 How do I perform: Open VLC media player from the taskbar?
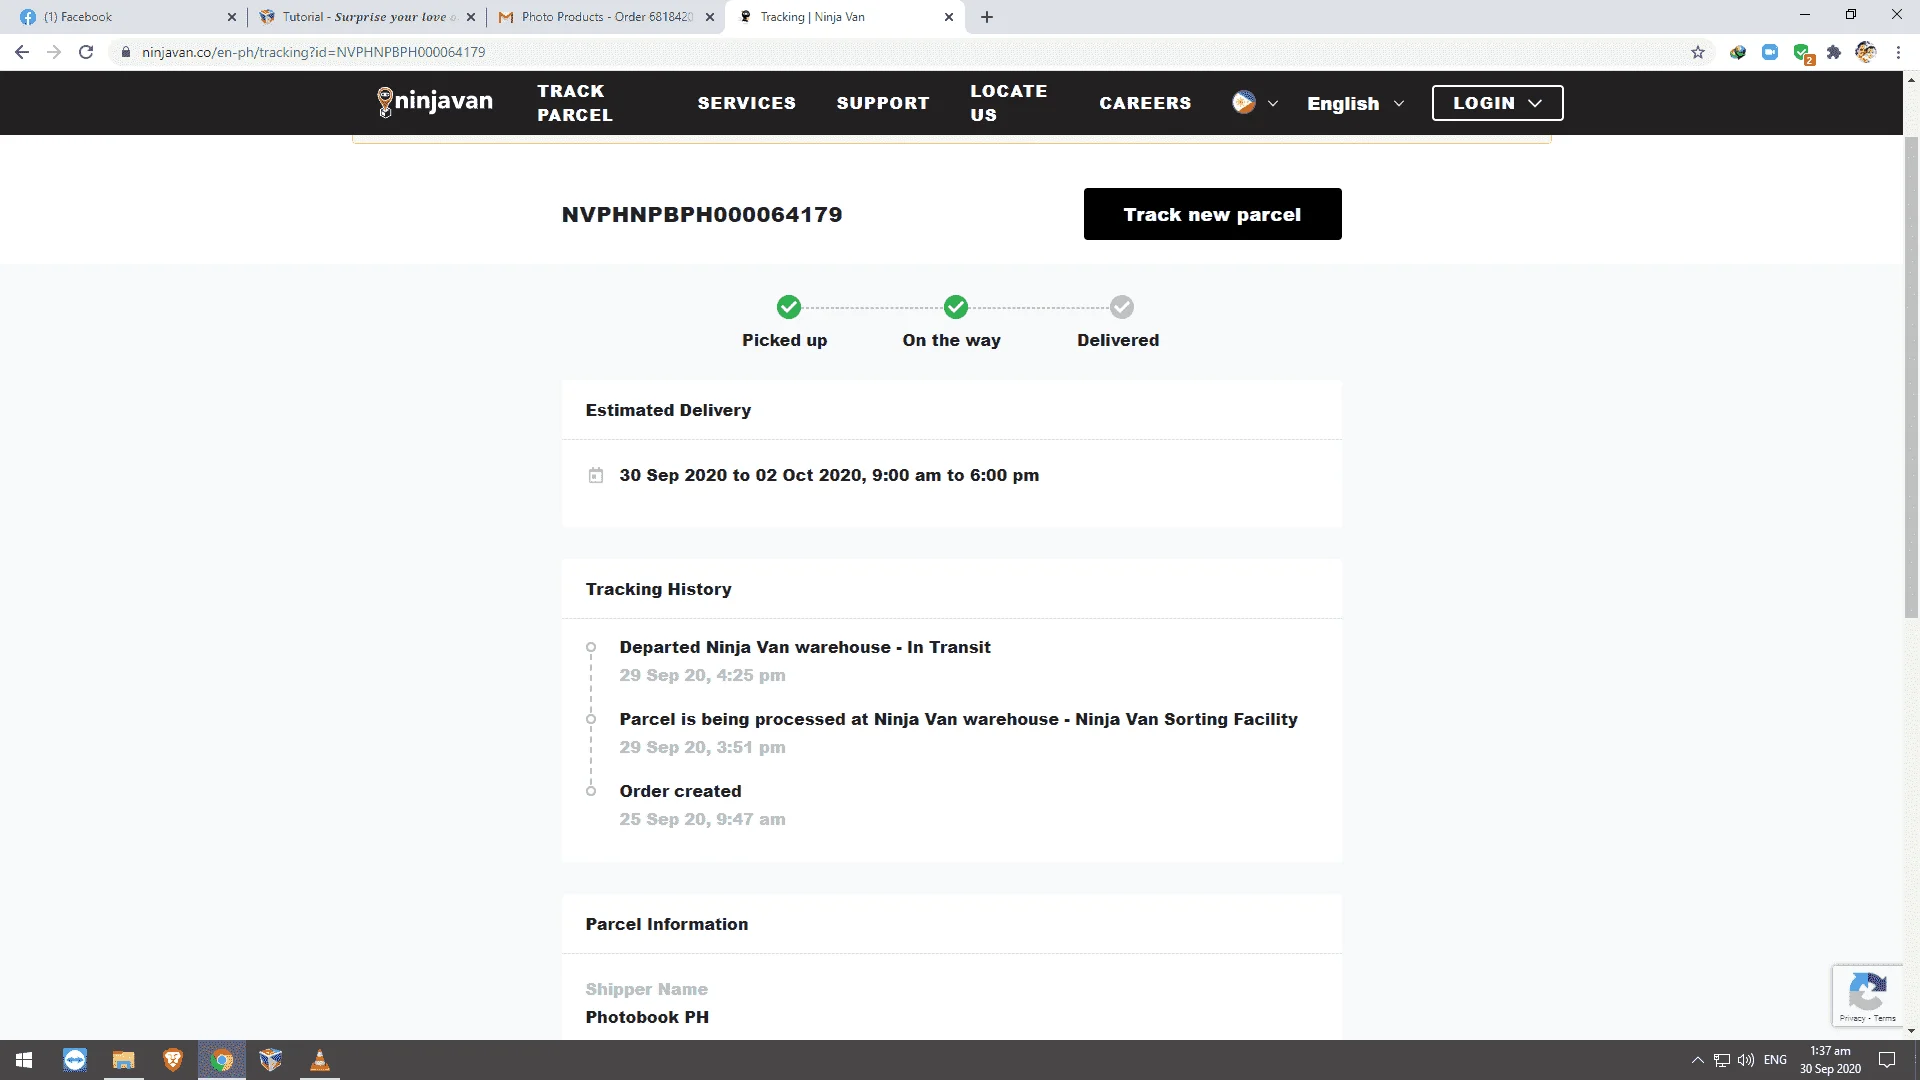tap(320, 1060)
